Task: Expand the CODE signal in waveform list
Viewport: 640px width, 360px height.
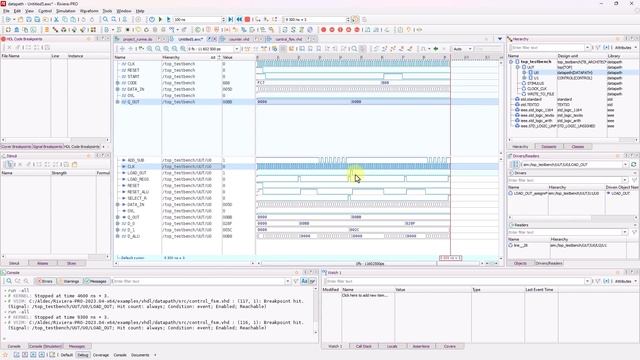Action: [x=118, y=83]
